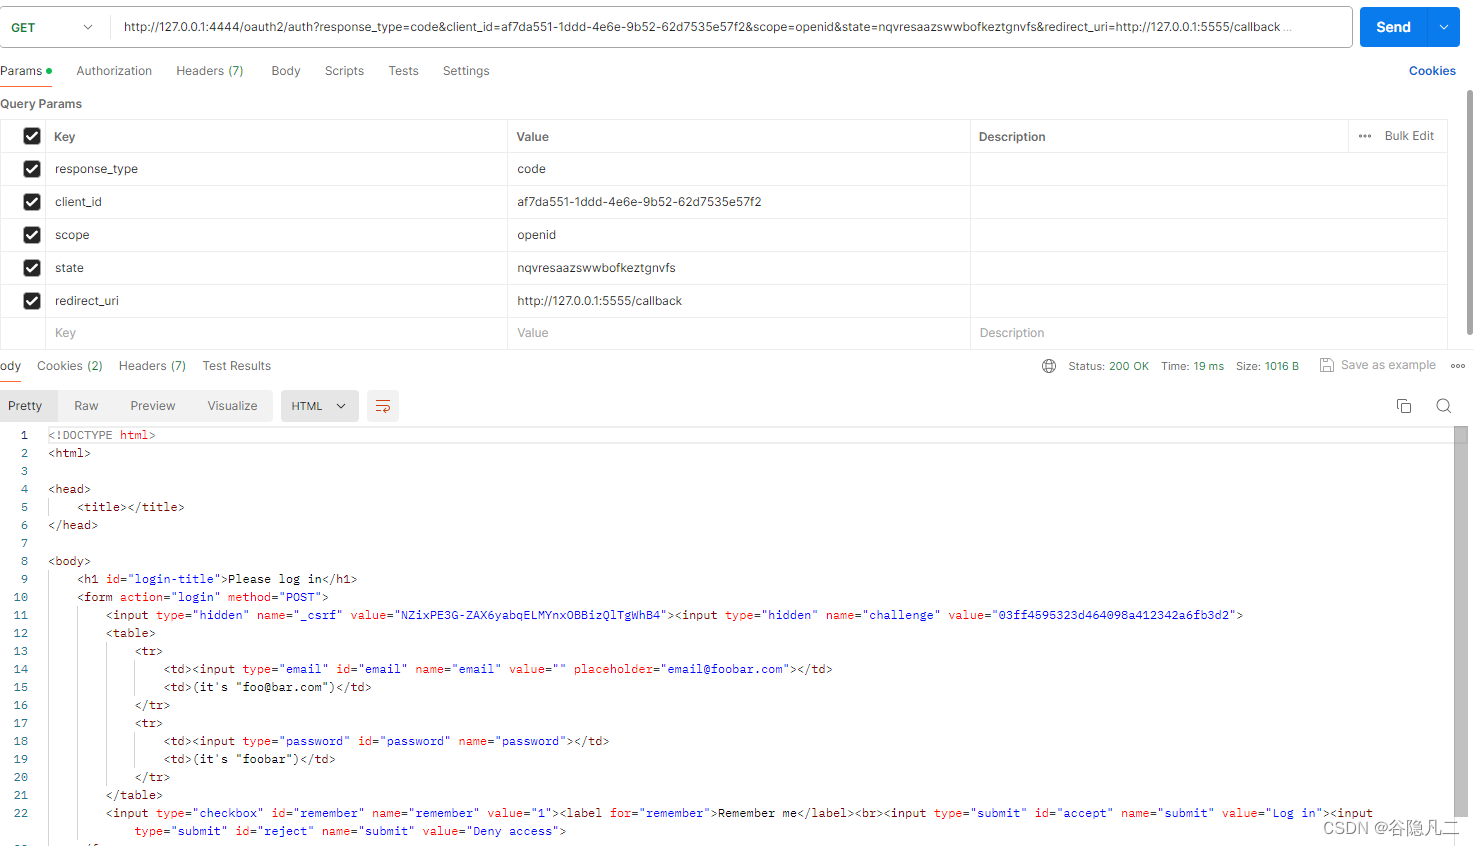1474x846 pixels.
Task: Copy the response body with copy icon
Action: pyautogui.click(x=1404, y=406)
